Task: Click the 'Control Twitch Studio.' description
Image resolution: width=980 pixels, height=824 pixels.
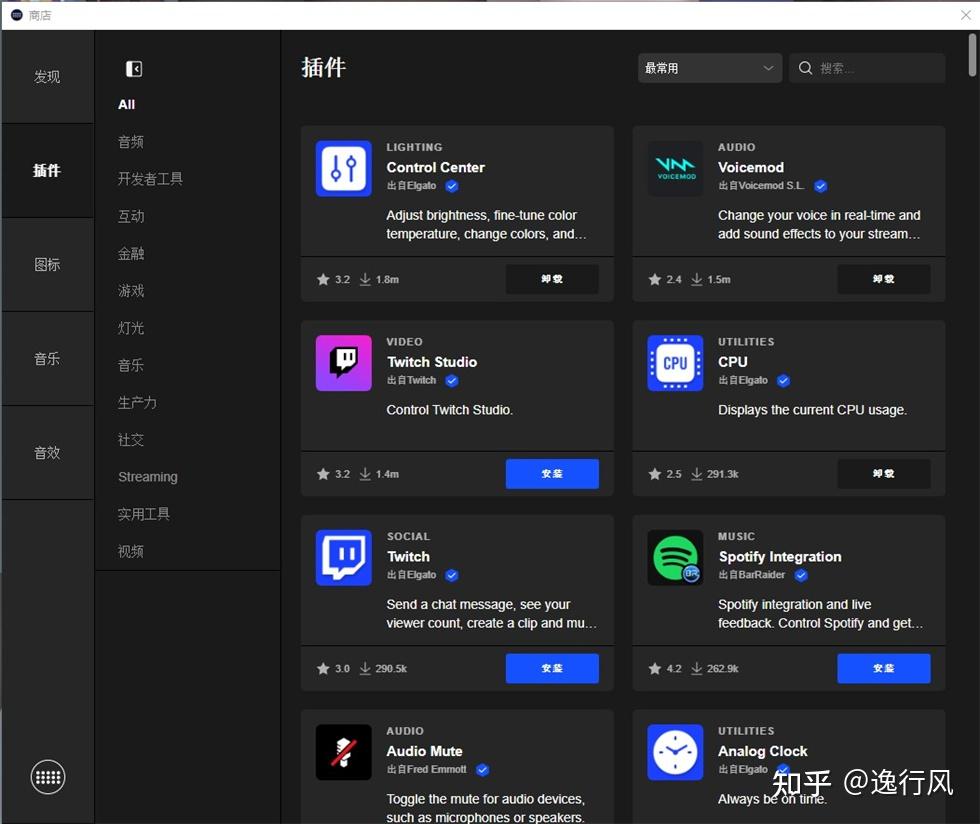Action: click(449, 410)
